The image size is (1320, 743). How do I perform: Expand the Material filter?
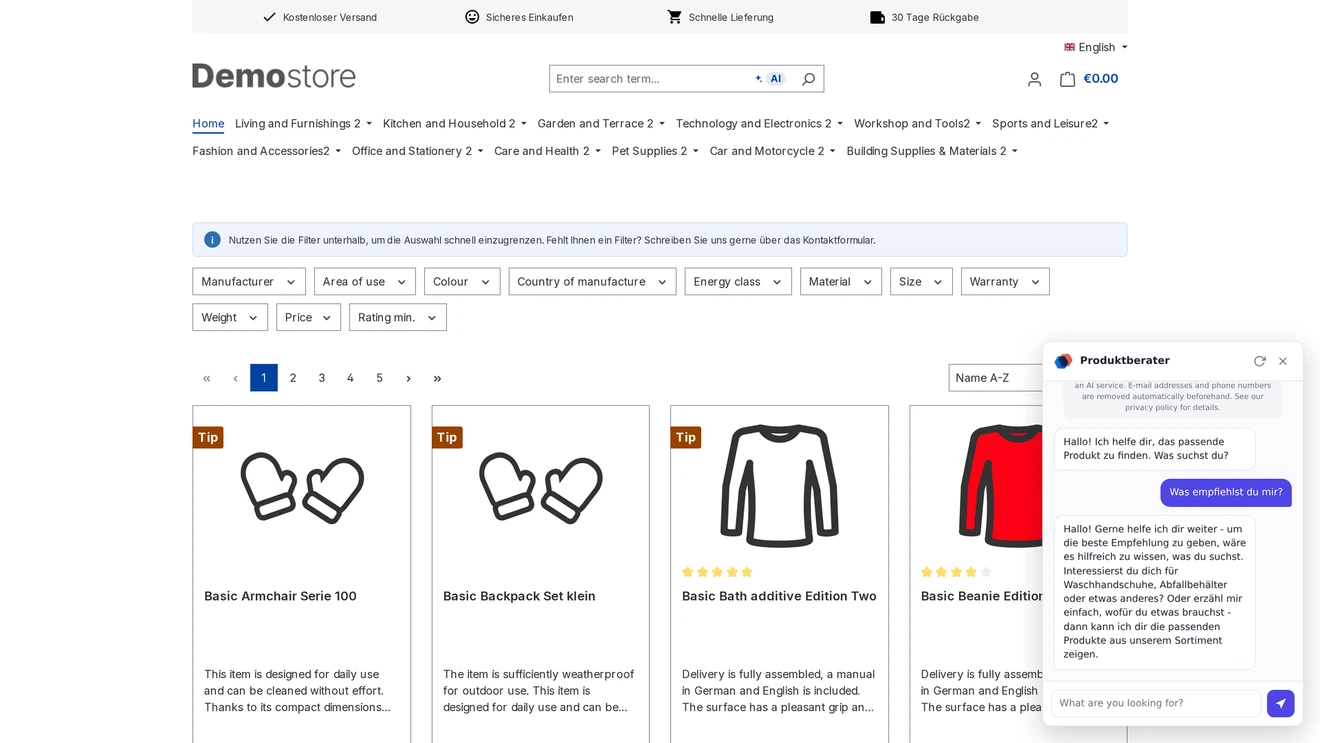[x=841, y=282]
